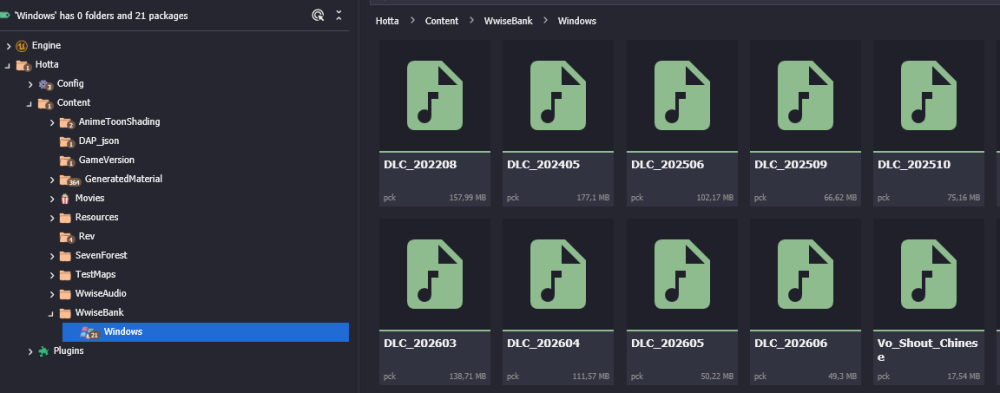Expand the Config folder arrow
The image size is (1000, 393).
(x=30, y=84)
